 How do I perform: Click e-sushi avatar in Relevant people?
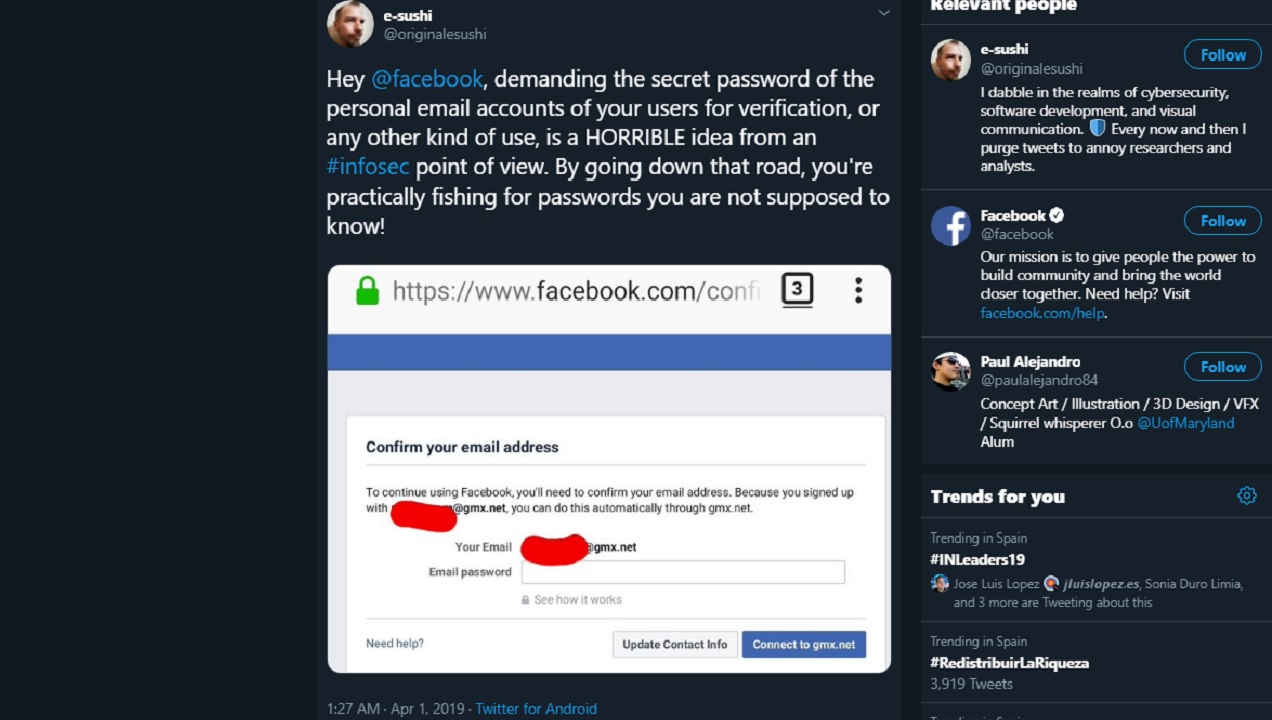coord(950,60)
